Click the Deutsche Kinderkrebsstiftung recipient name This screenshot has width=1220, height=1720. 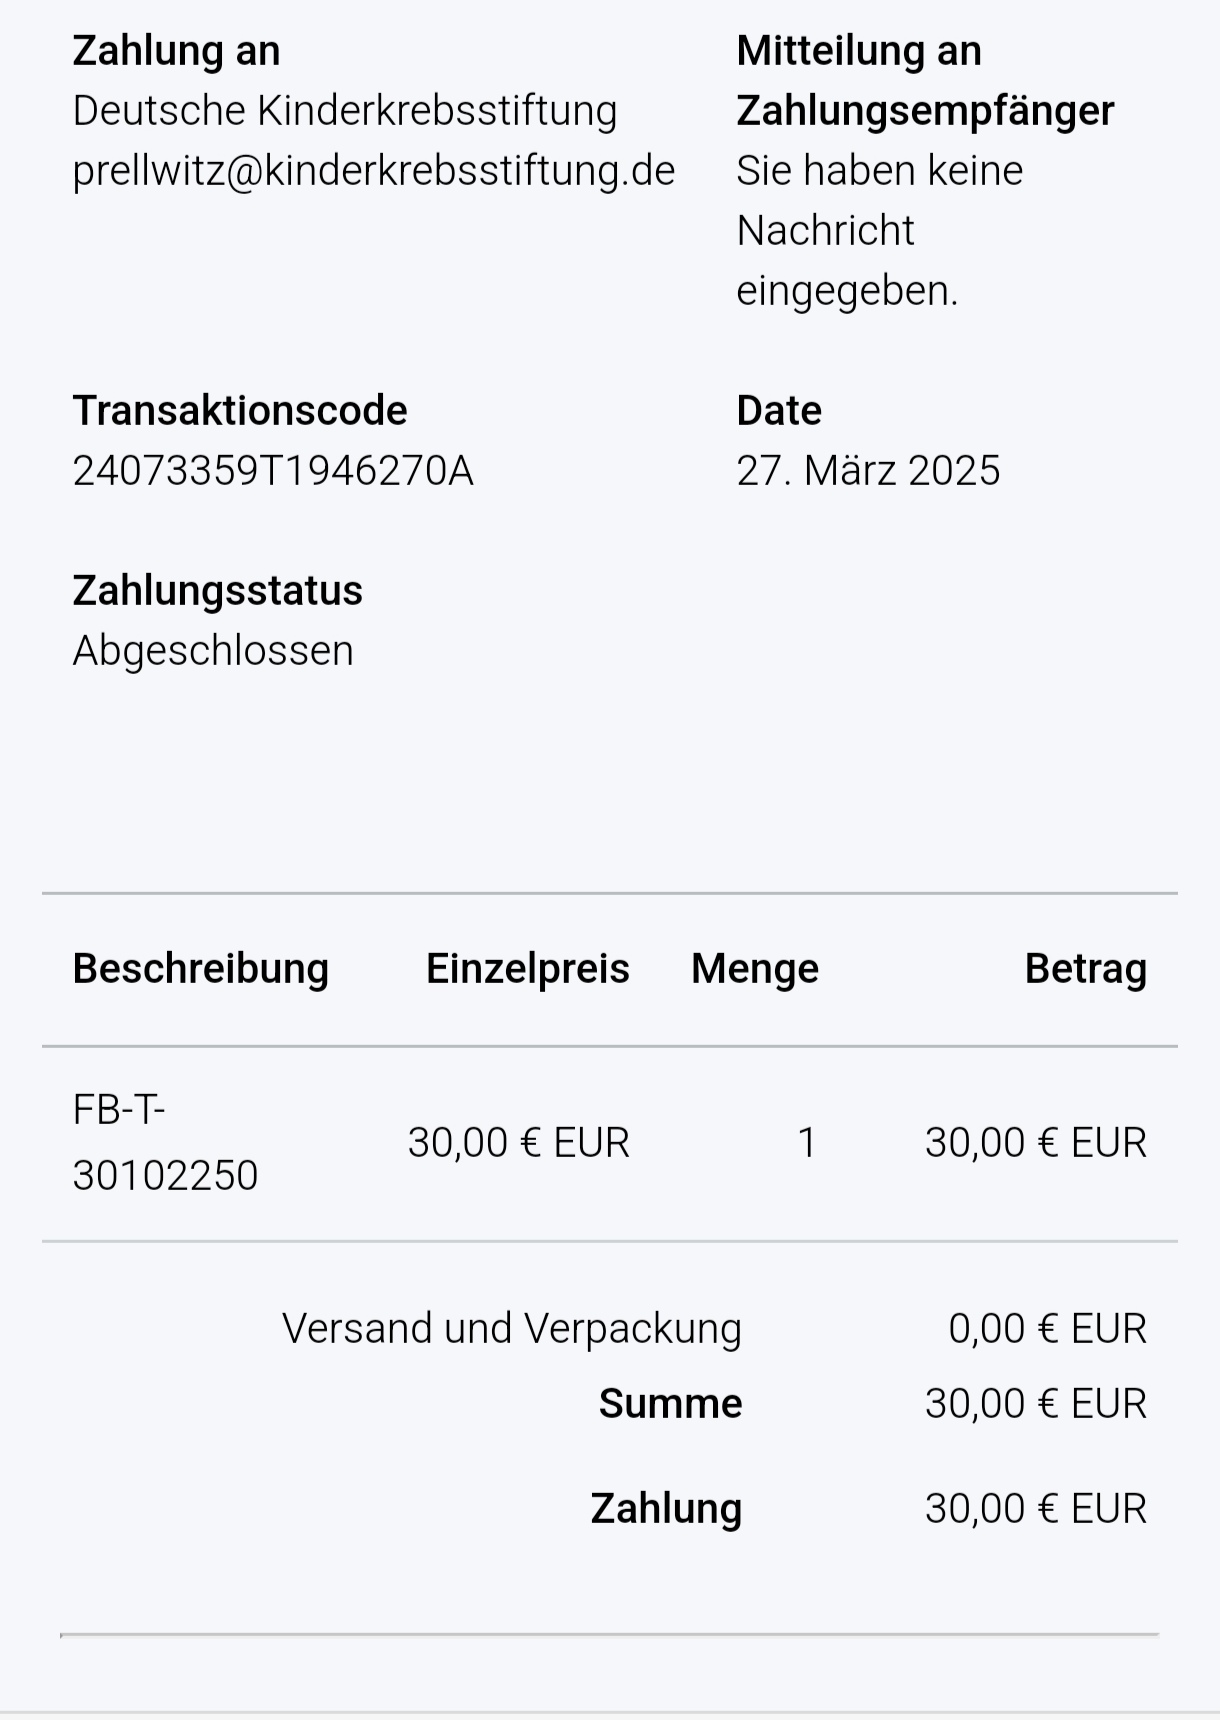pos(344,111)
